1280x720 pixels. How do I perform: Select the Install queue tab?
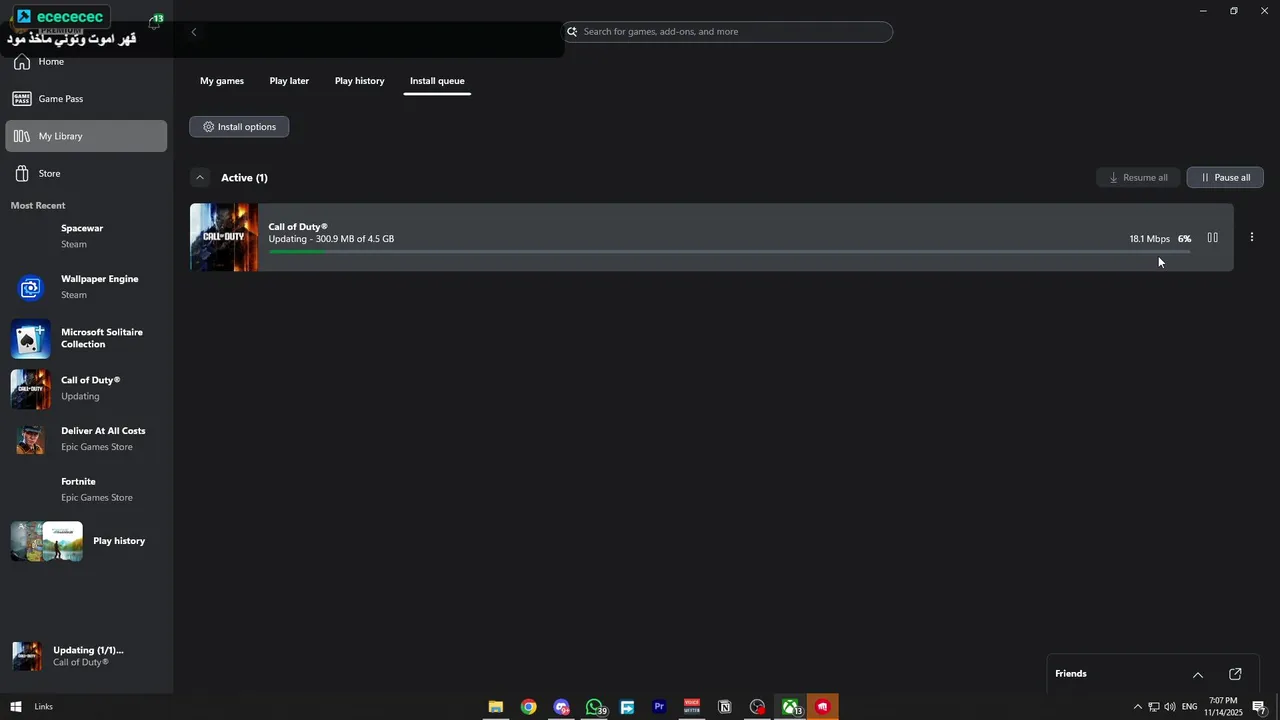[x=437, y=81]
